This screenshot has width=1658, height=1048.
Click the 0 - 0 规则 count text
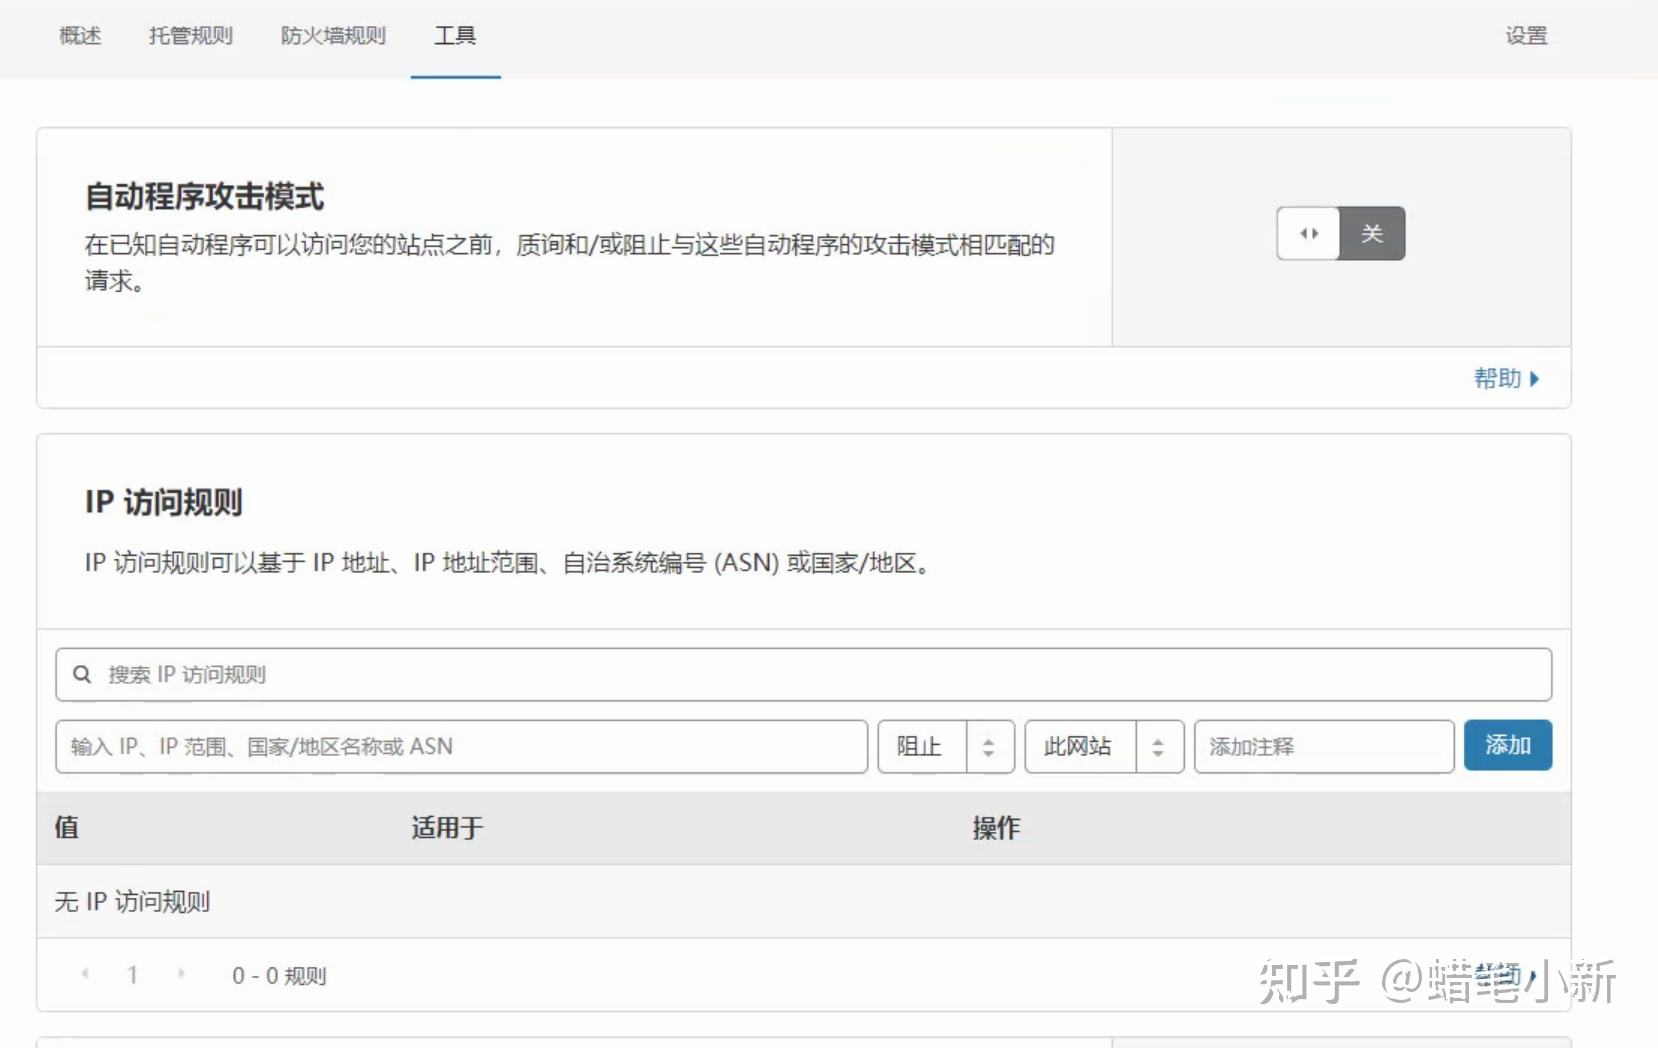tap(279, 975)
